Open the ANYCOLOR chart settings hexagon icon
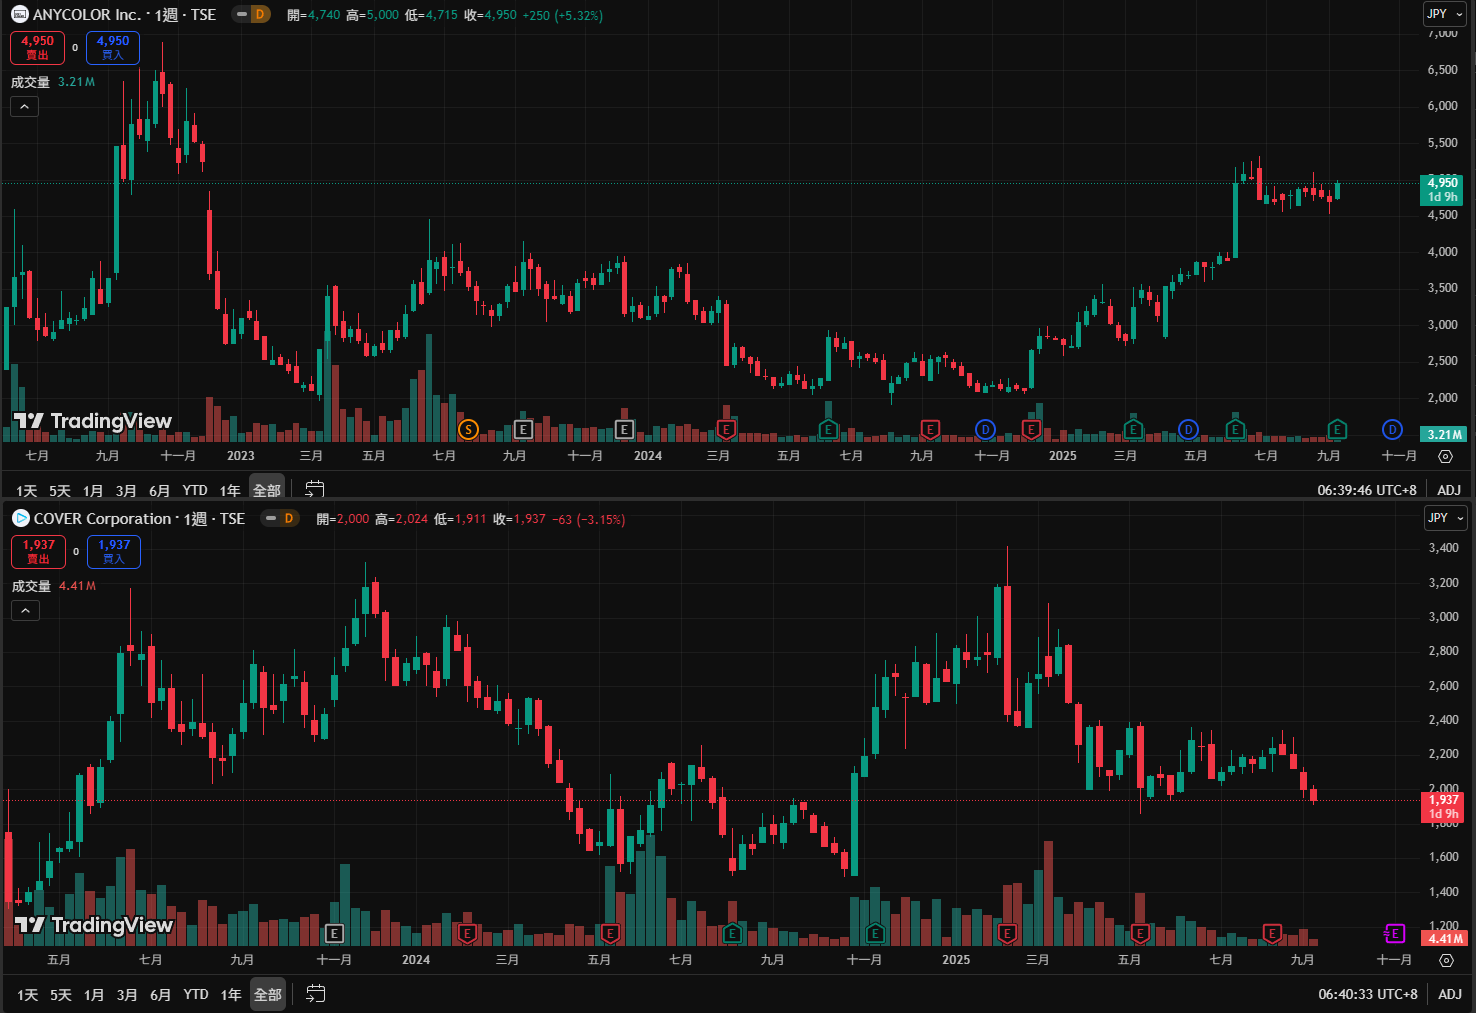The height and width of the screenshot is (1013, 1476). (1445, 456)
